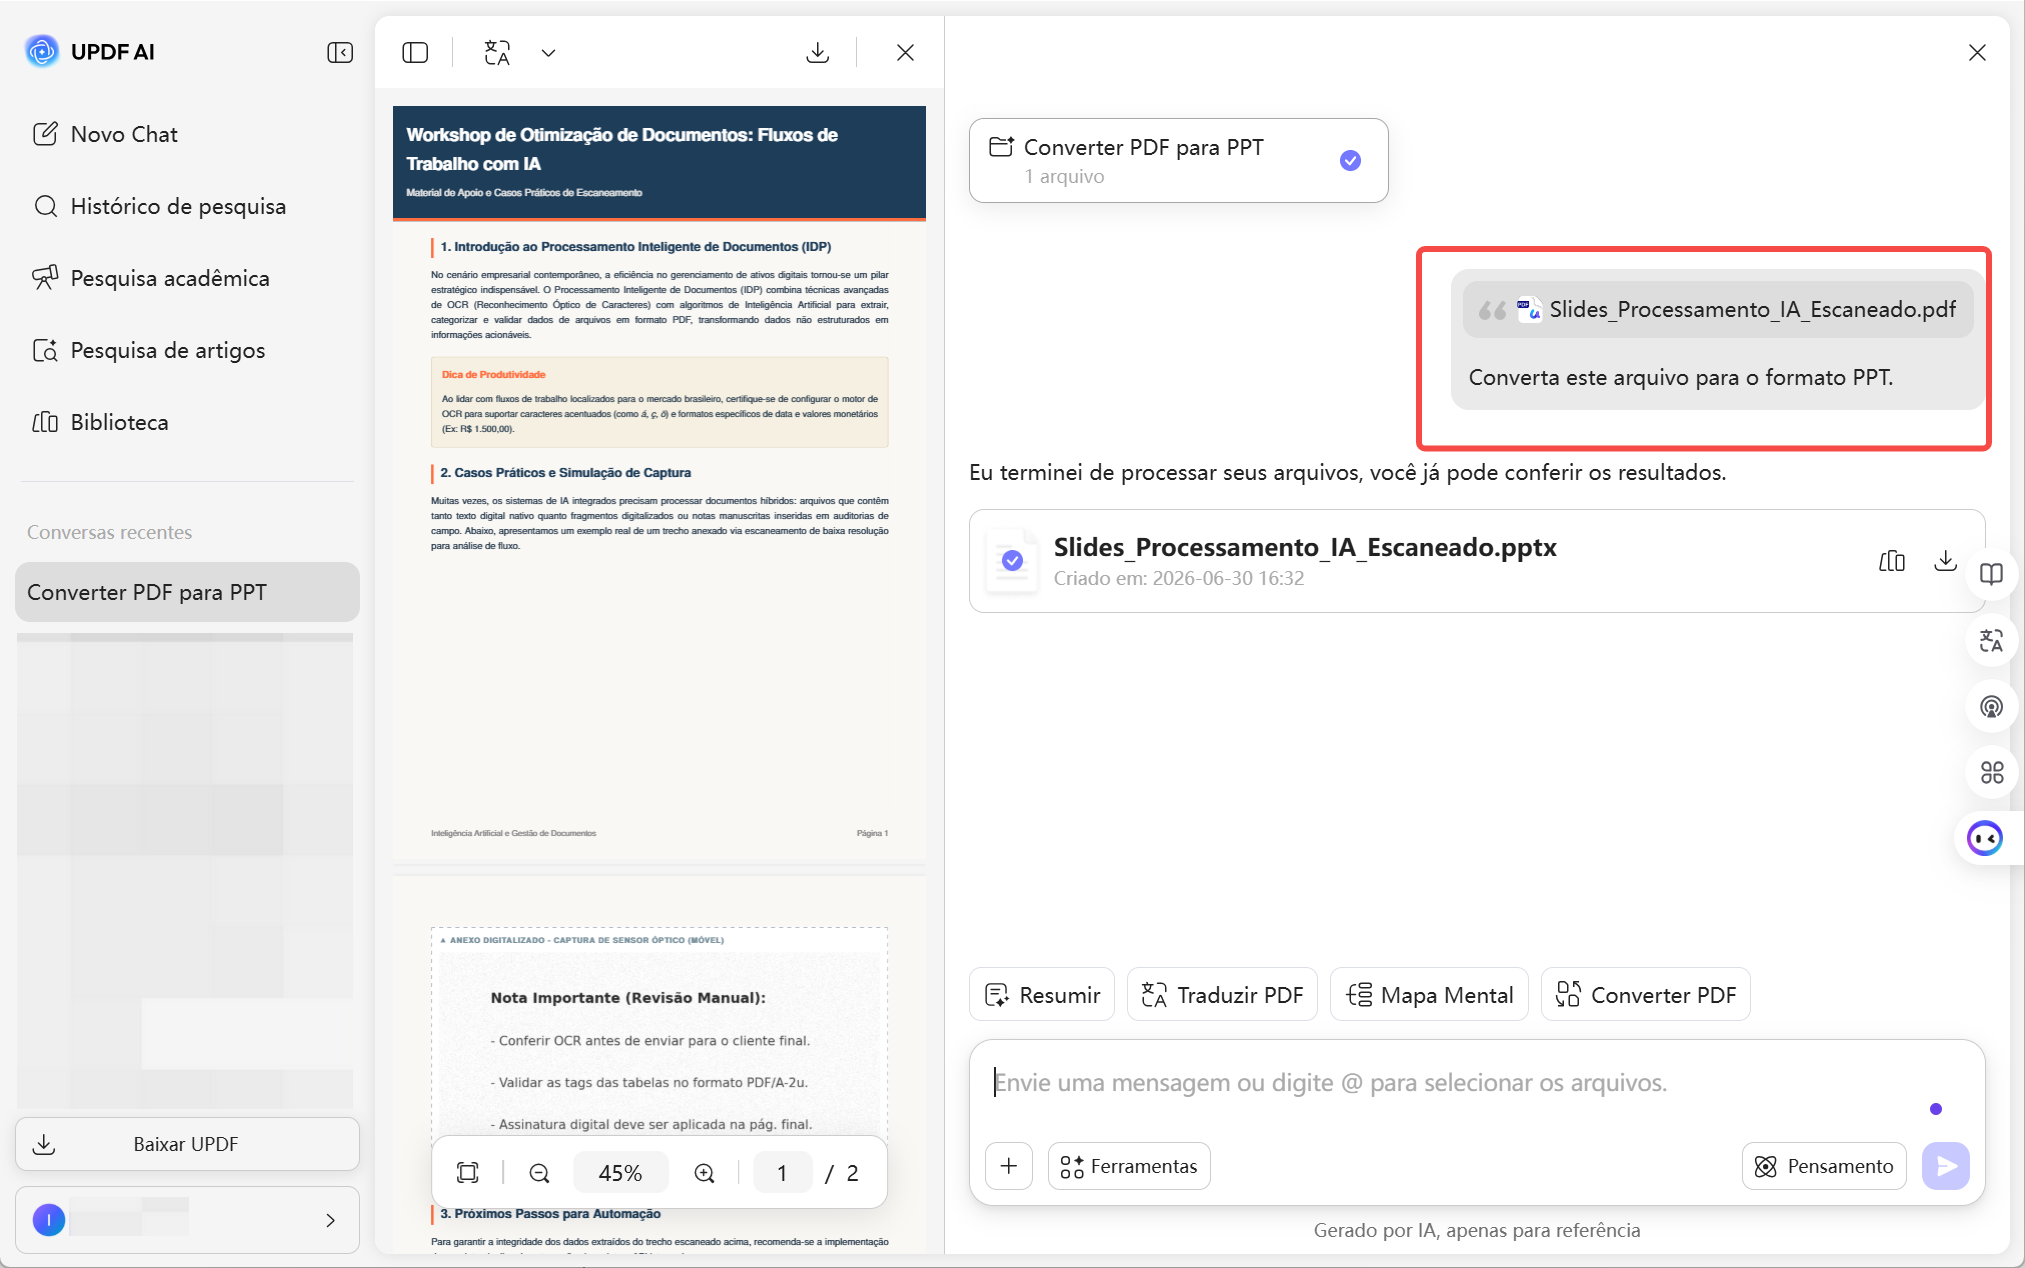Click translate icon on right rail

click(1992, 640)
